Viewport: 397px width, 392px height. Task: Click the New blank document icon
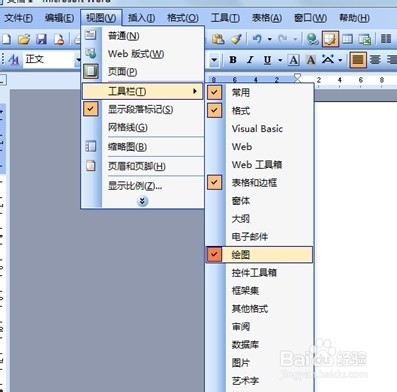tap(7, 39)
